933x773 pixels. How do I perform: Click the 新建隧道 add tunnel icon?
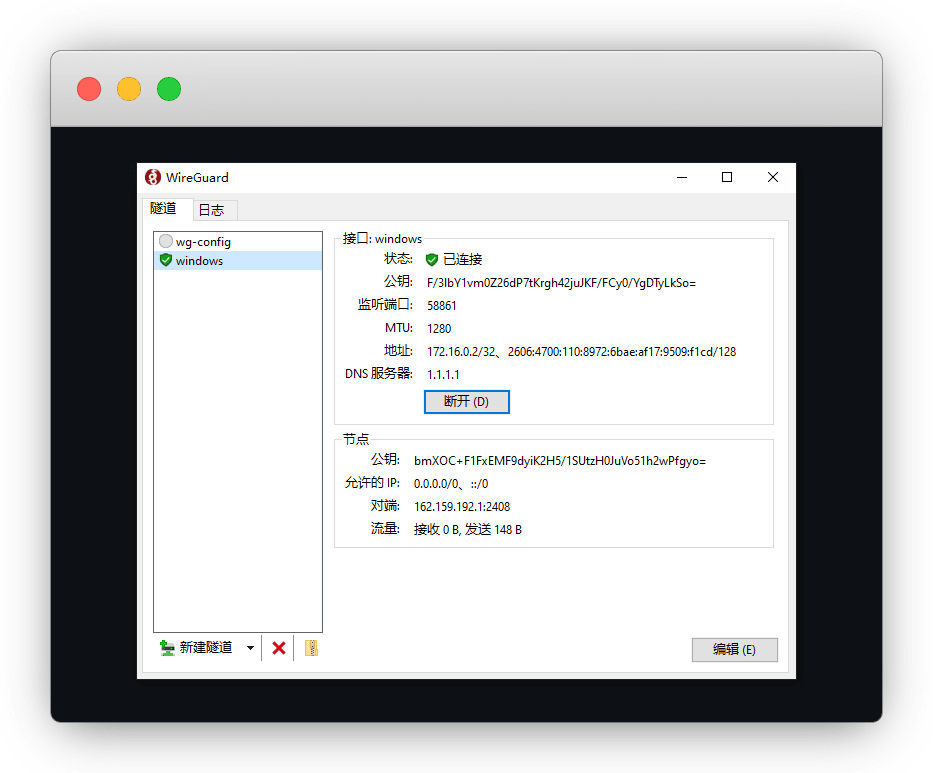click(x=167, y=648)
